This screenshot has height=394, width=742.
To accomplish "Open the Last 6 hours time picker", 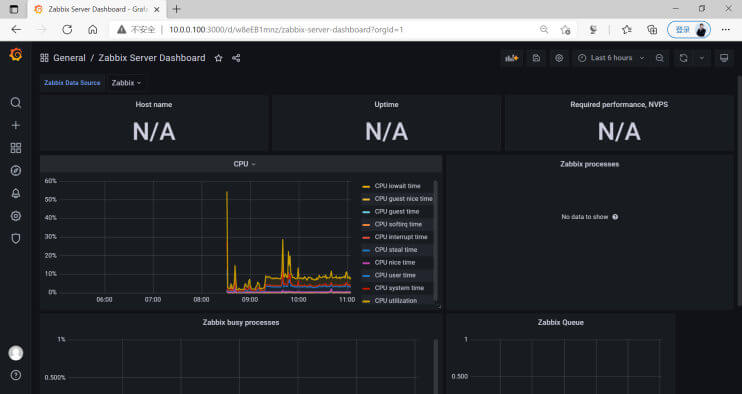I will (x=612, y=58).
